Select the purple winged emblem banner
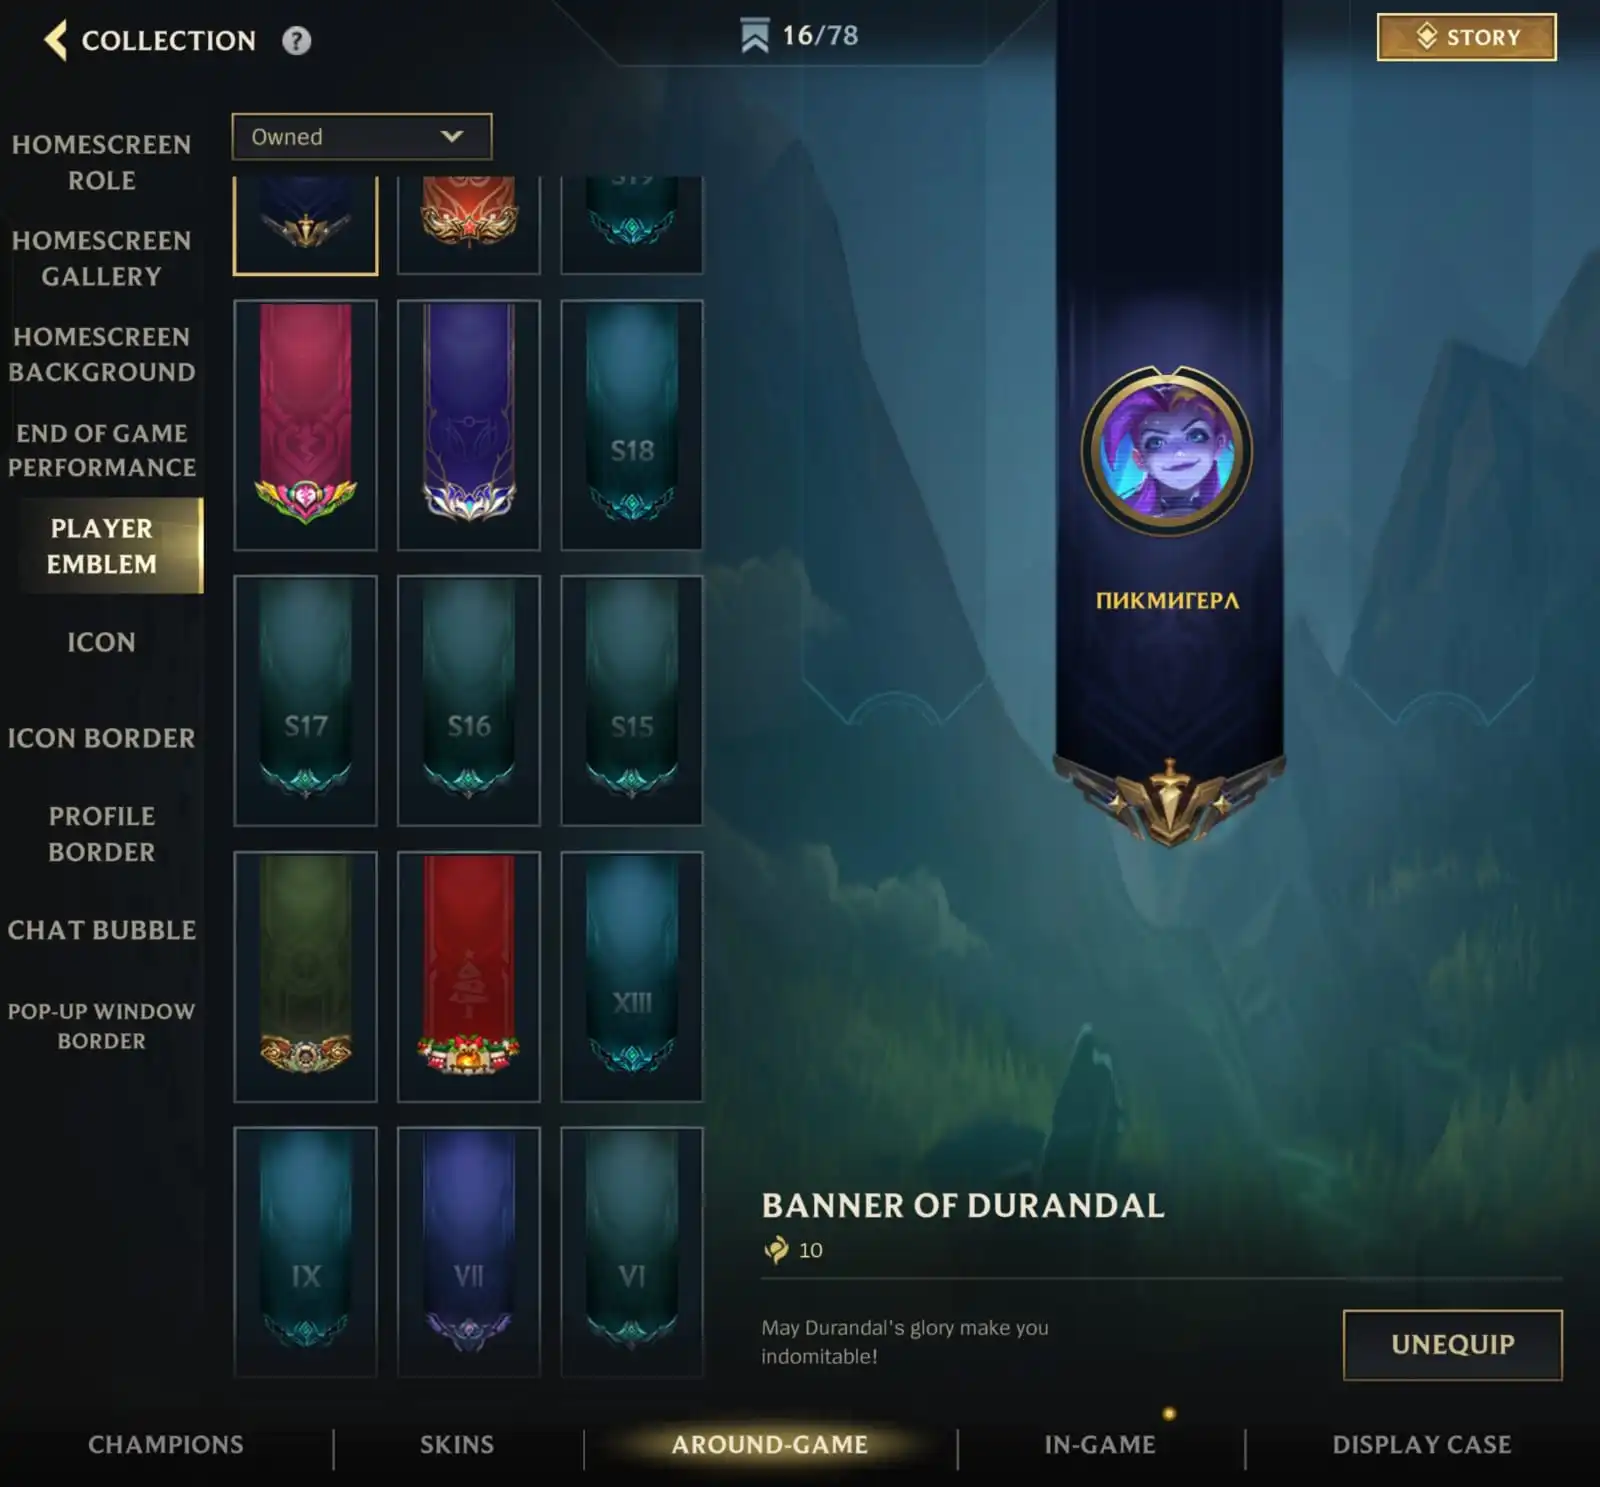This screenshot has width=1600, height=1487. 469,425
